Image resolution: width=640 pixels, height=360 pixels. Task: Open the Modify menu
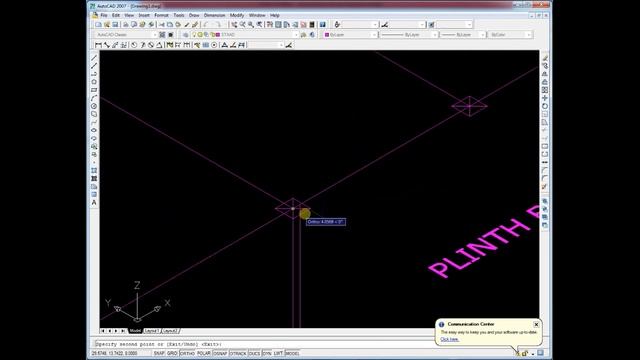[237, 15]
